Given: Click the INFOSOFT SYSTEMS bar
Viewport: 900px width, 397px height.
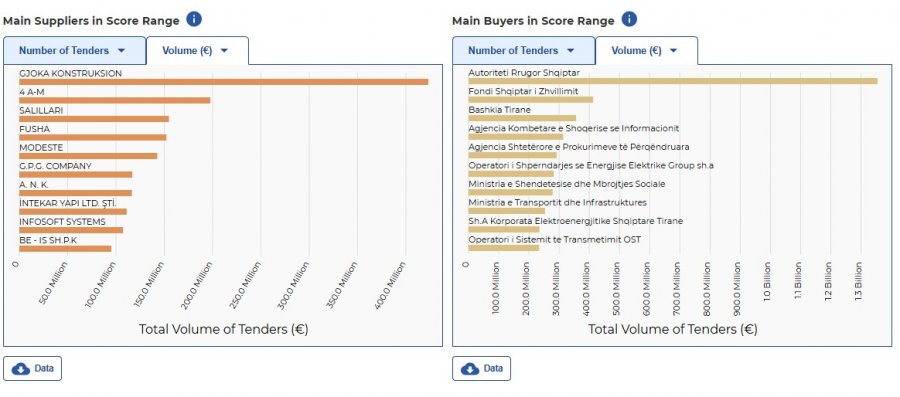Looking at the screenshot, I should coord(71,230).
